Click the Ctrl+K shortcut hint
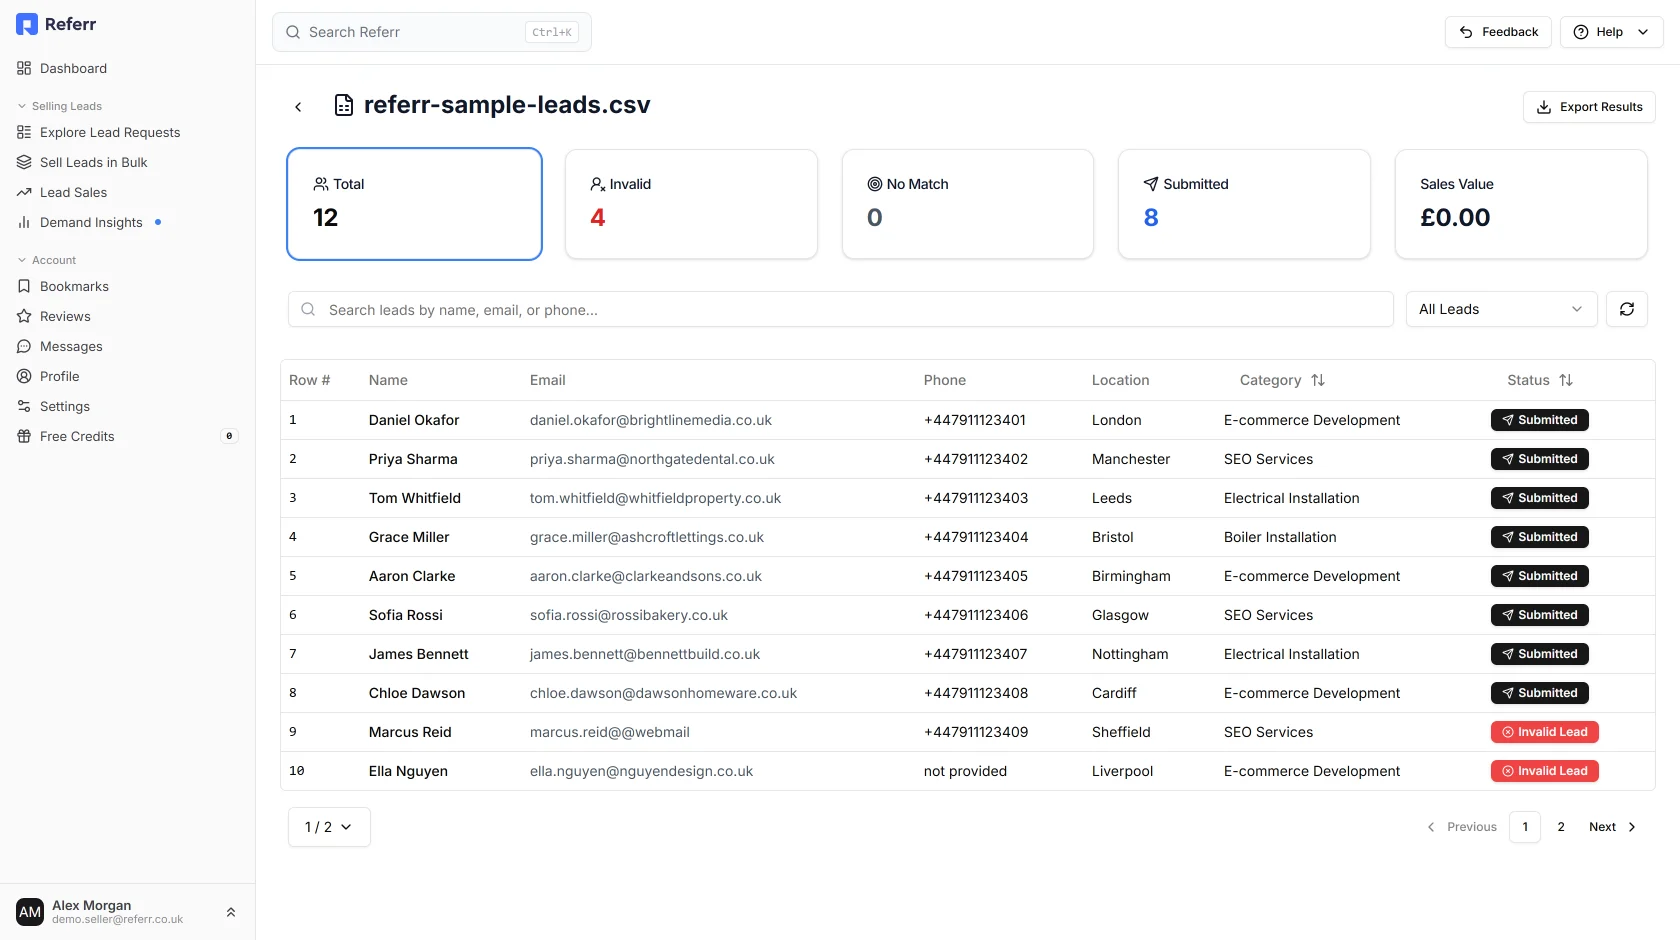This screenshot has width=1680, height=940. tap(552, 32)
